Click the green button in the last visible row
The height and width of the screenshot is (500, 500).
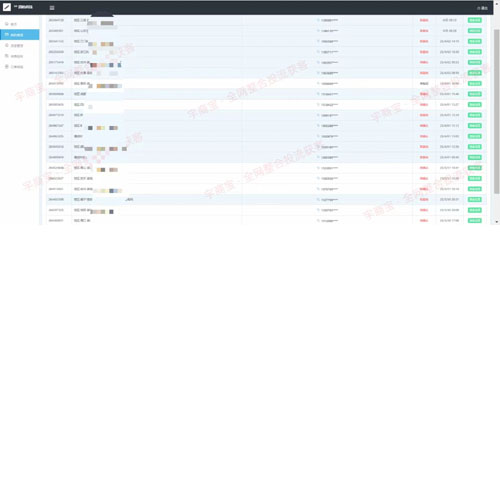click(474, 221)
